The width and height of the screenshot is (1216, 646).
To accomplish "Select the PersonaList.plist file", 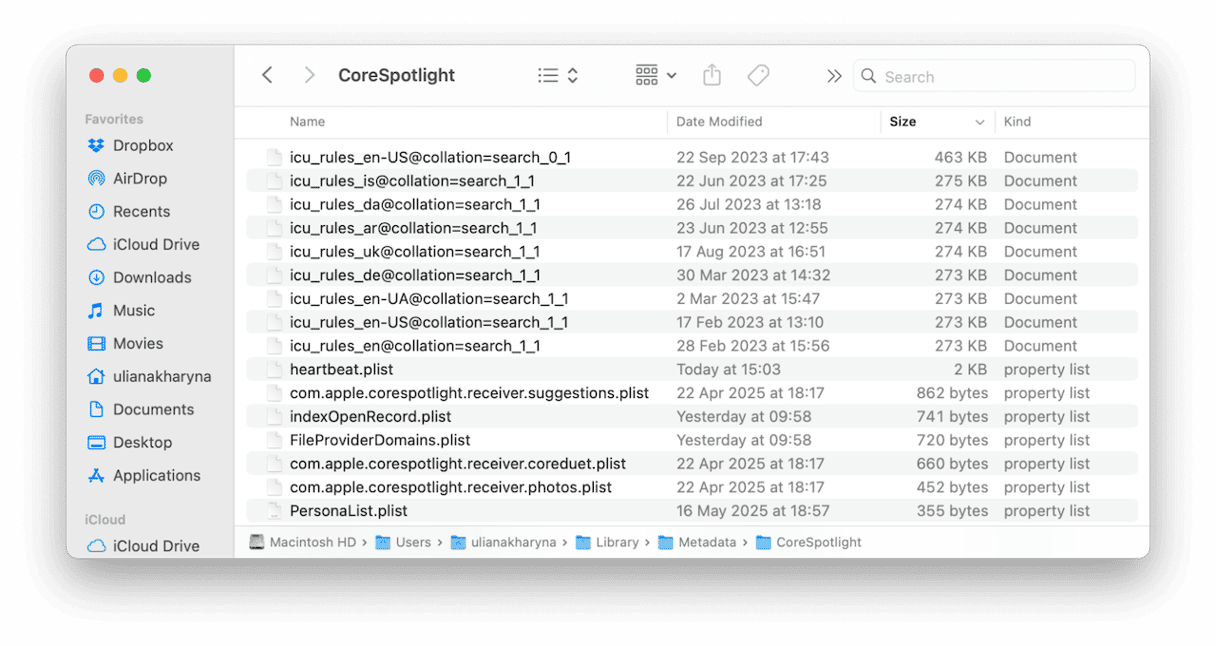I will pos(348,511).
